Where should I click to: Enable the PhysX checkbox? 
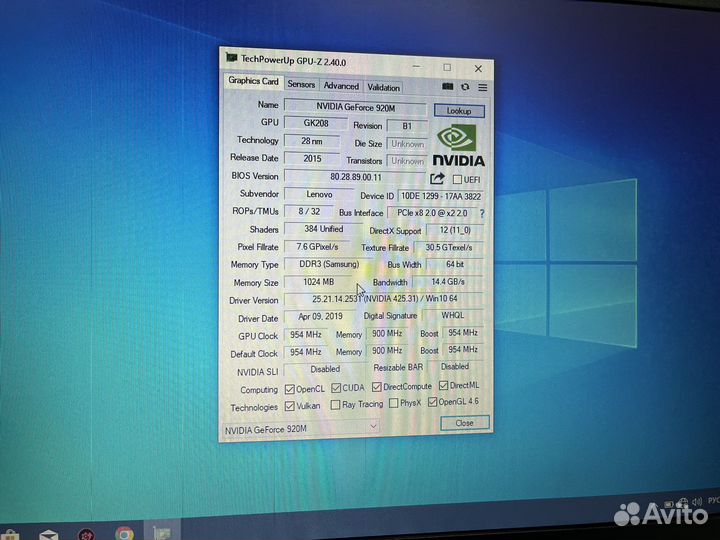click(393, 403)
